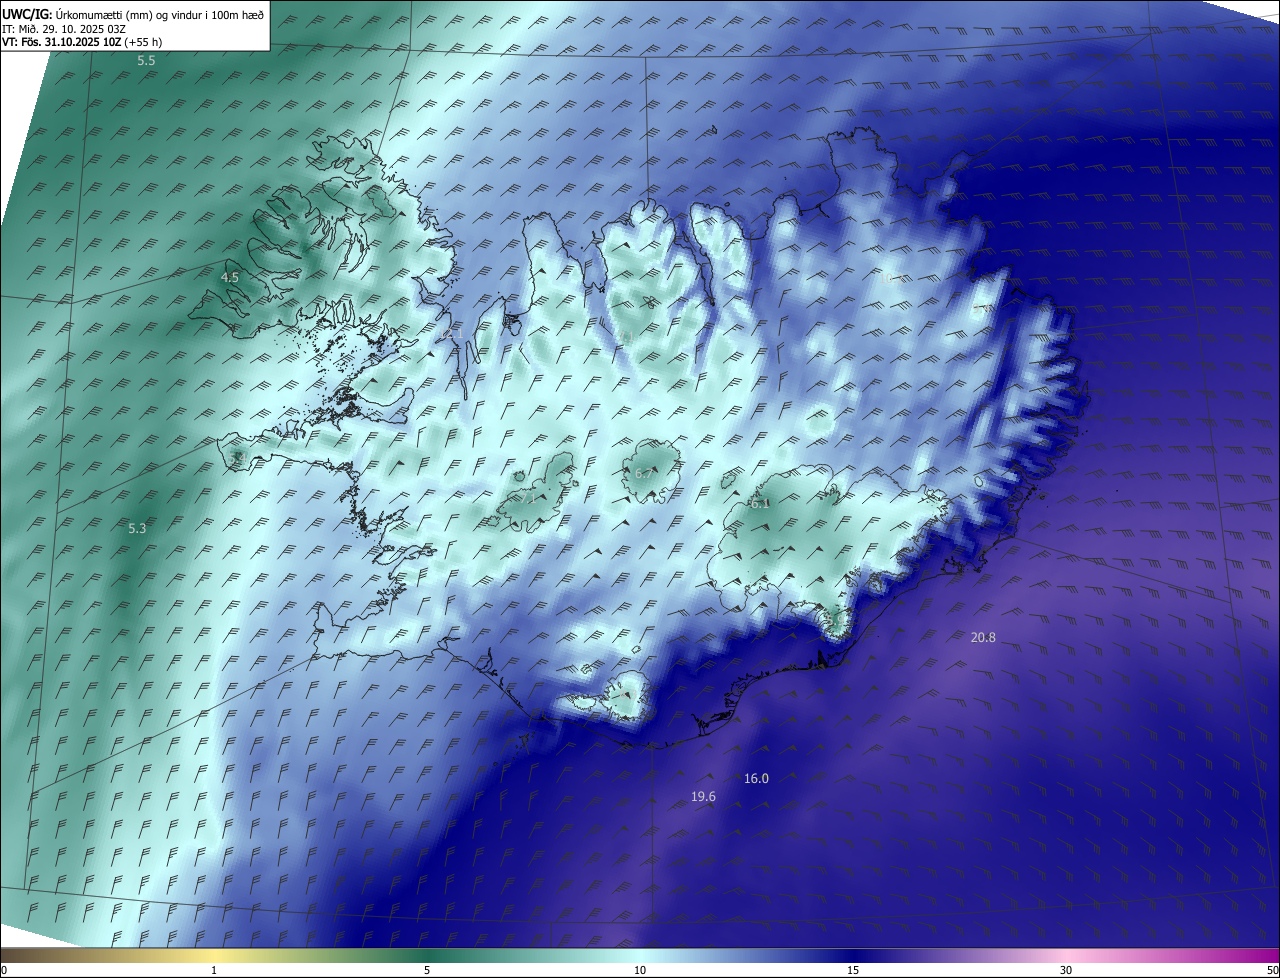Click the 6.1 value on Vatnajökull glacier
Viewport: 1280px width, 978px height.
coord(760,503)
